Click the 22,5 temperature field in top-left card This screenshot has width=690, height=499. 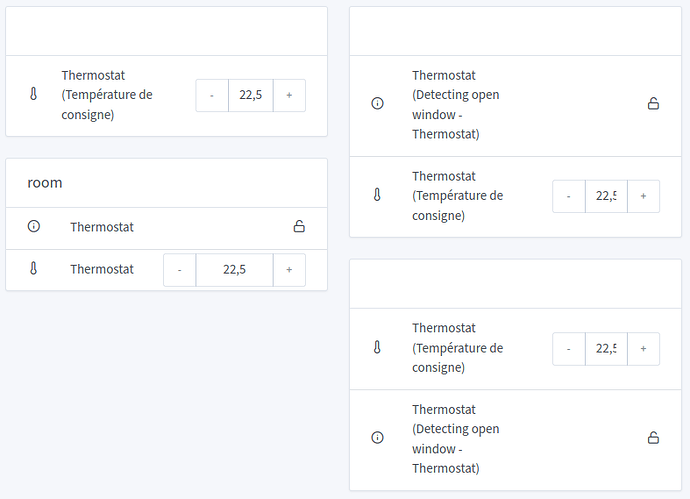[x=251, y=95]
